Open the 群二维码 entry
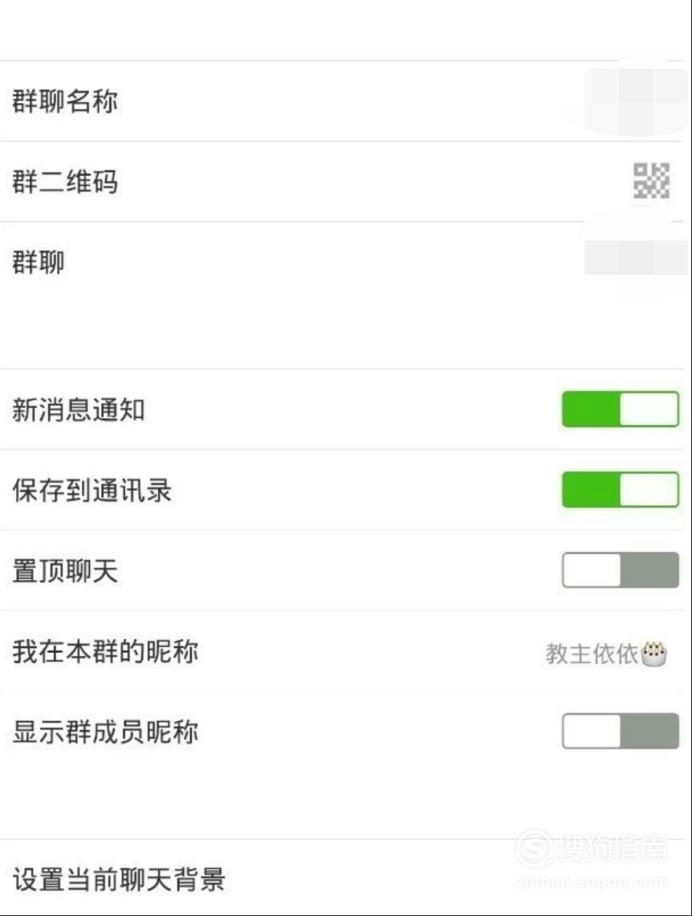 [346, 182]
